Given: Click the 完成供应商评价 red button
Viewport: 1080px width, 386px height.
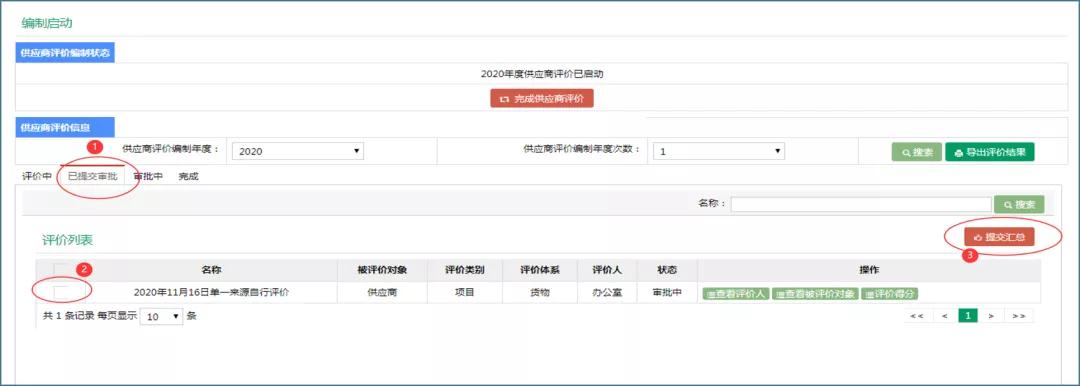Looking at the screenshot, I should [541, 99].
